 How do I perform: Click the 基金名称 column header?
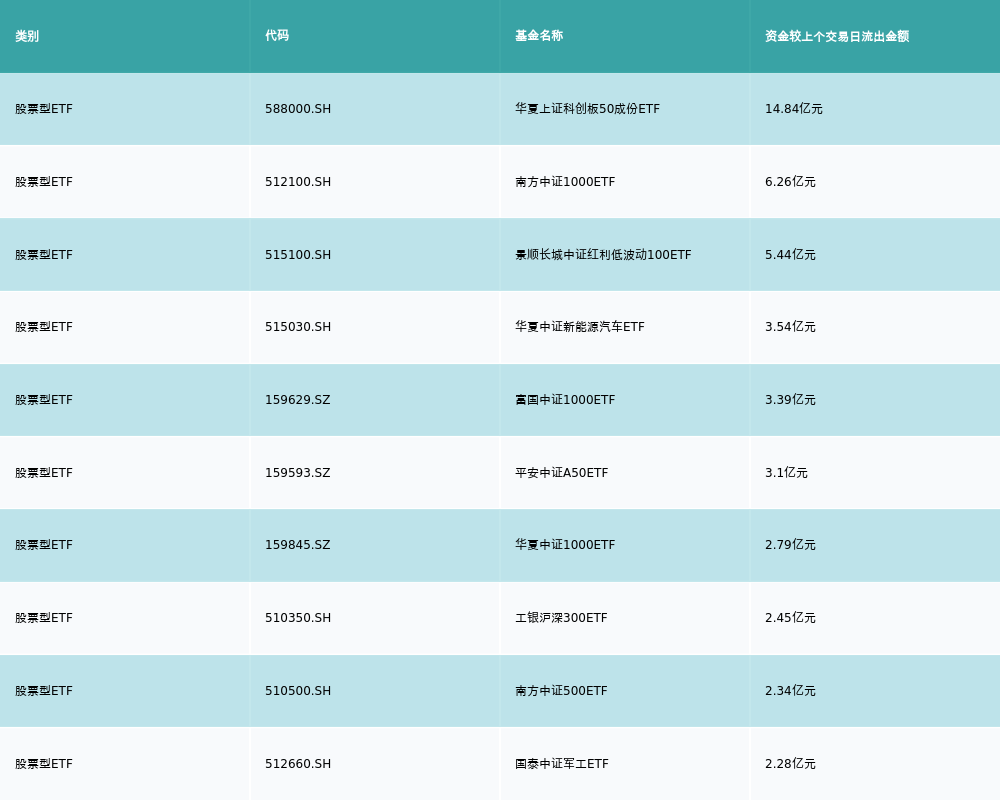click(x=539, y=36)
